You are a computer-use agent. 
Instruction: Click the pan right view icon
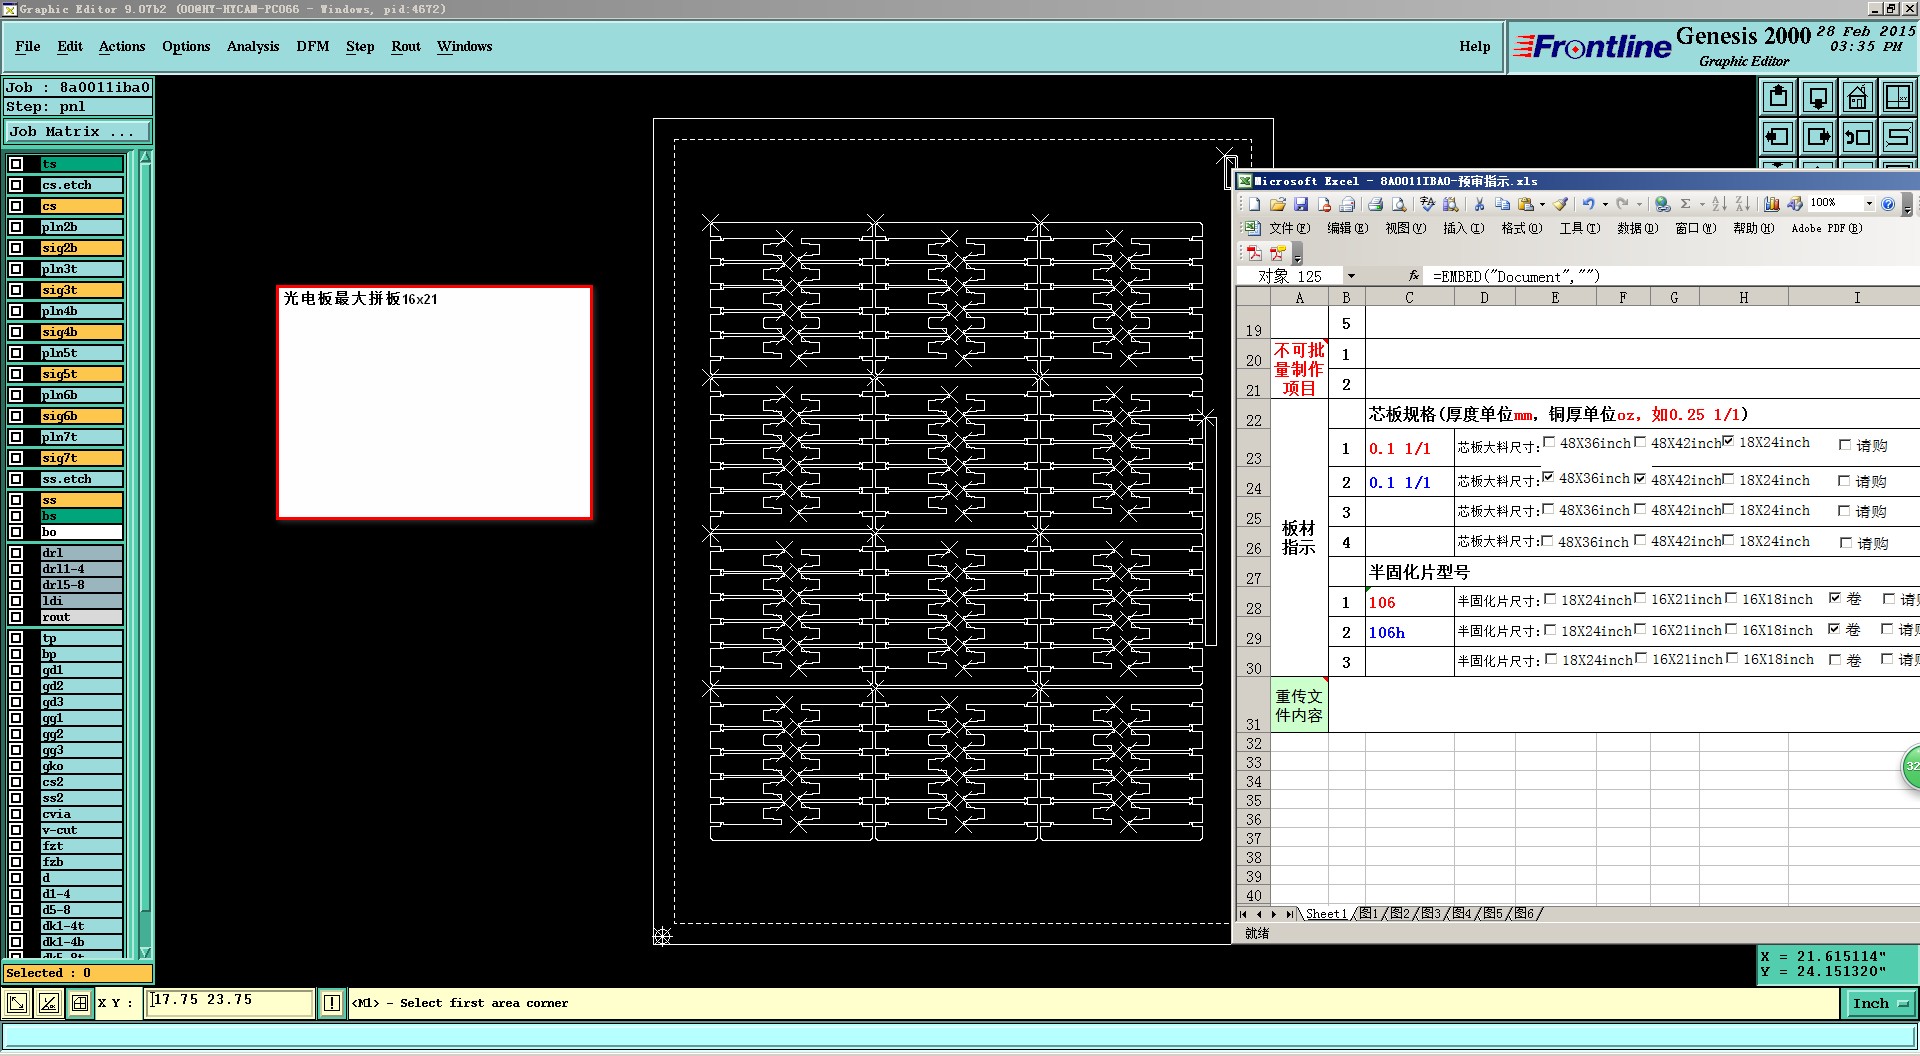click(1817, 137)
